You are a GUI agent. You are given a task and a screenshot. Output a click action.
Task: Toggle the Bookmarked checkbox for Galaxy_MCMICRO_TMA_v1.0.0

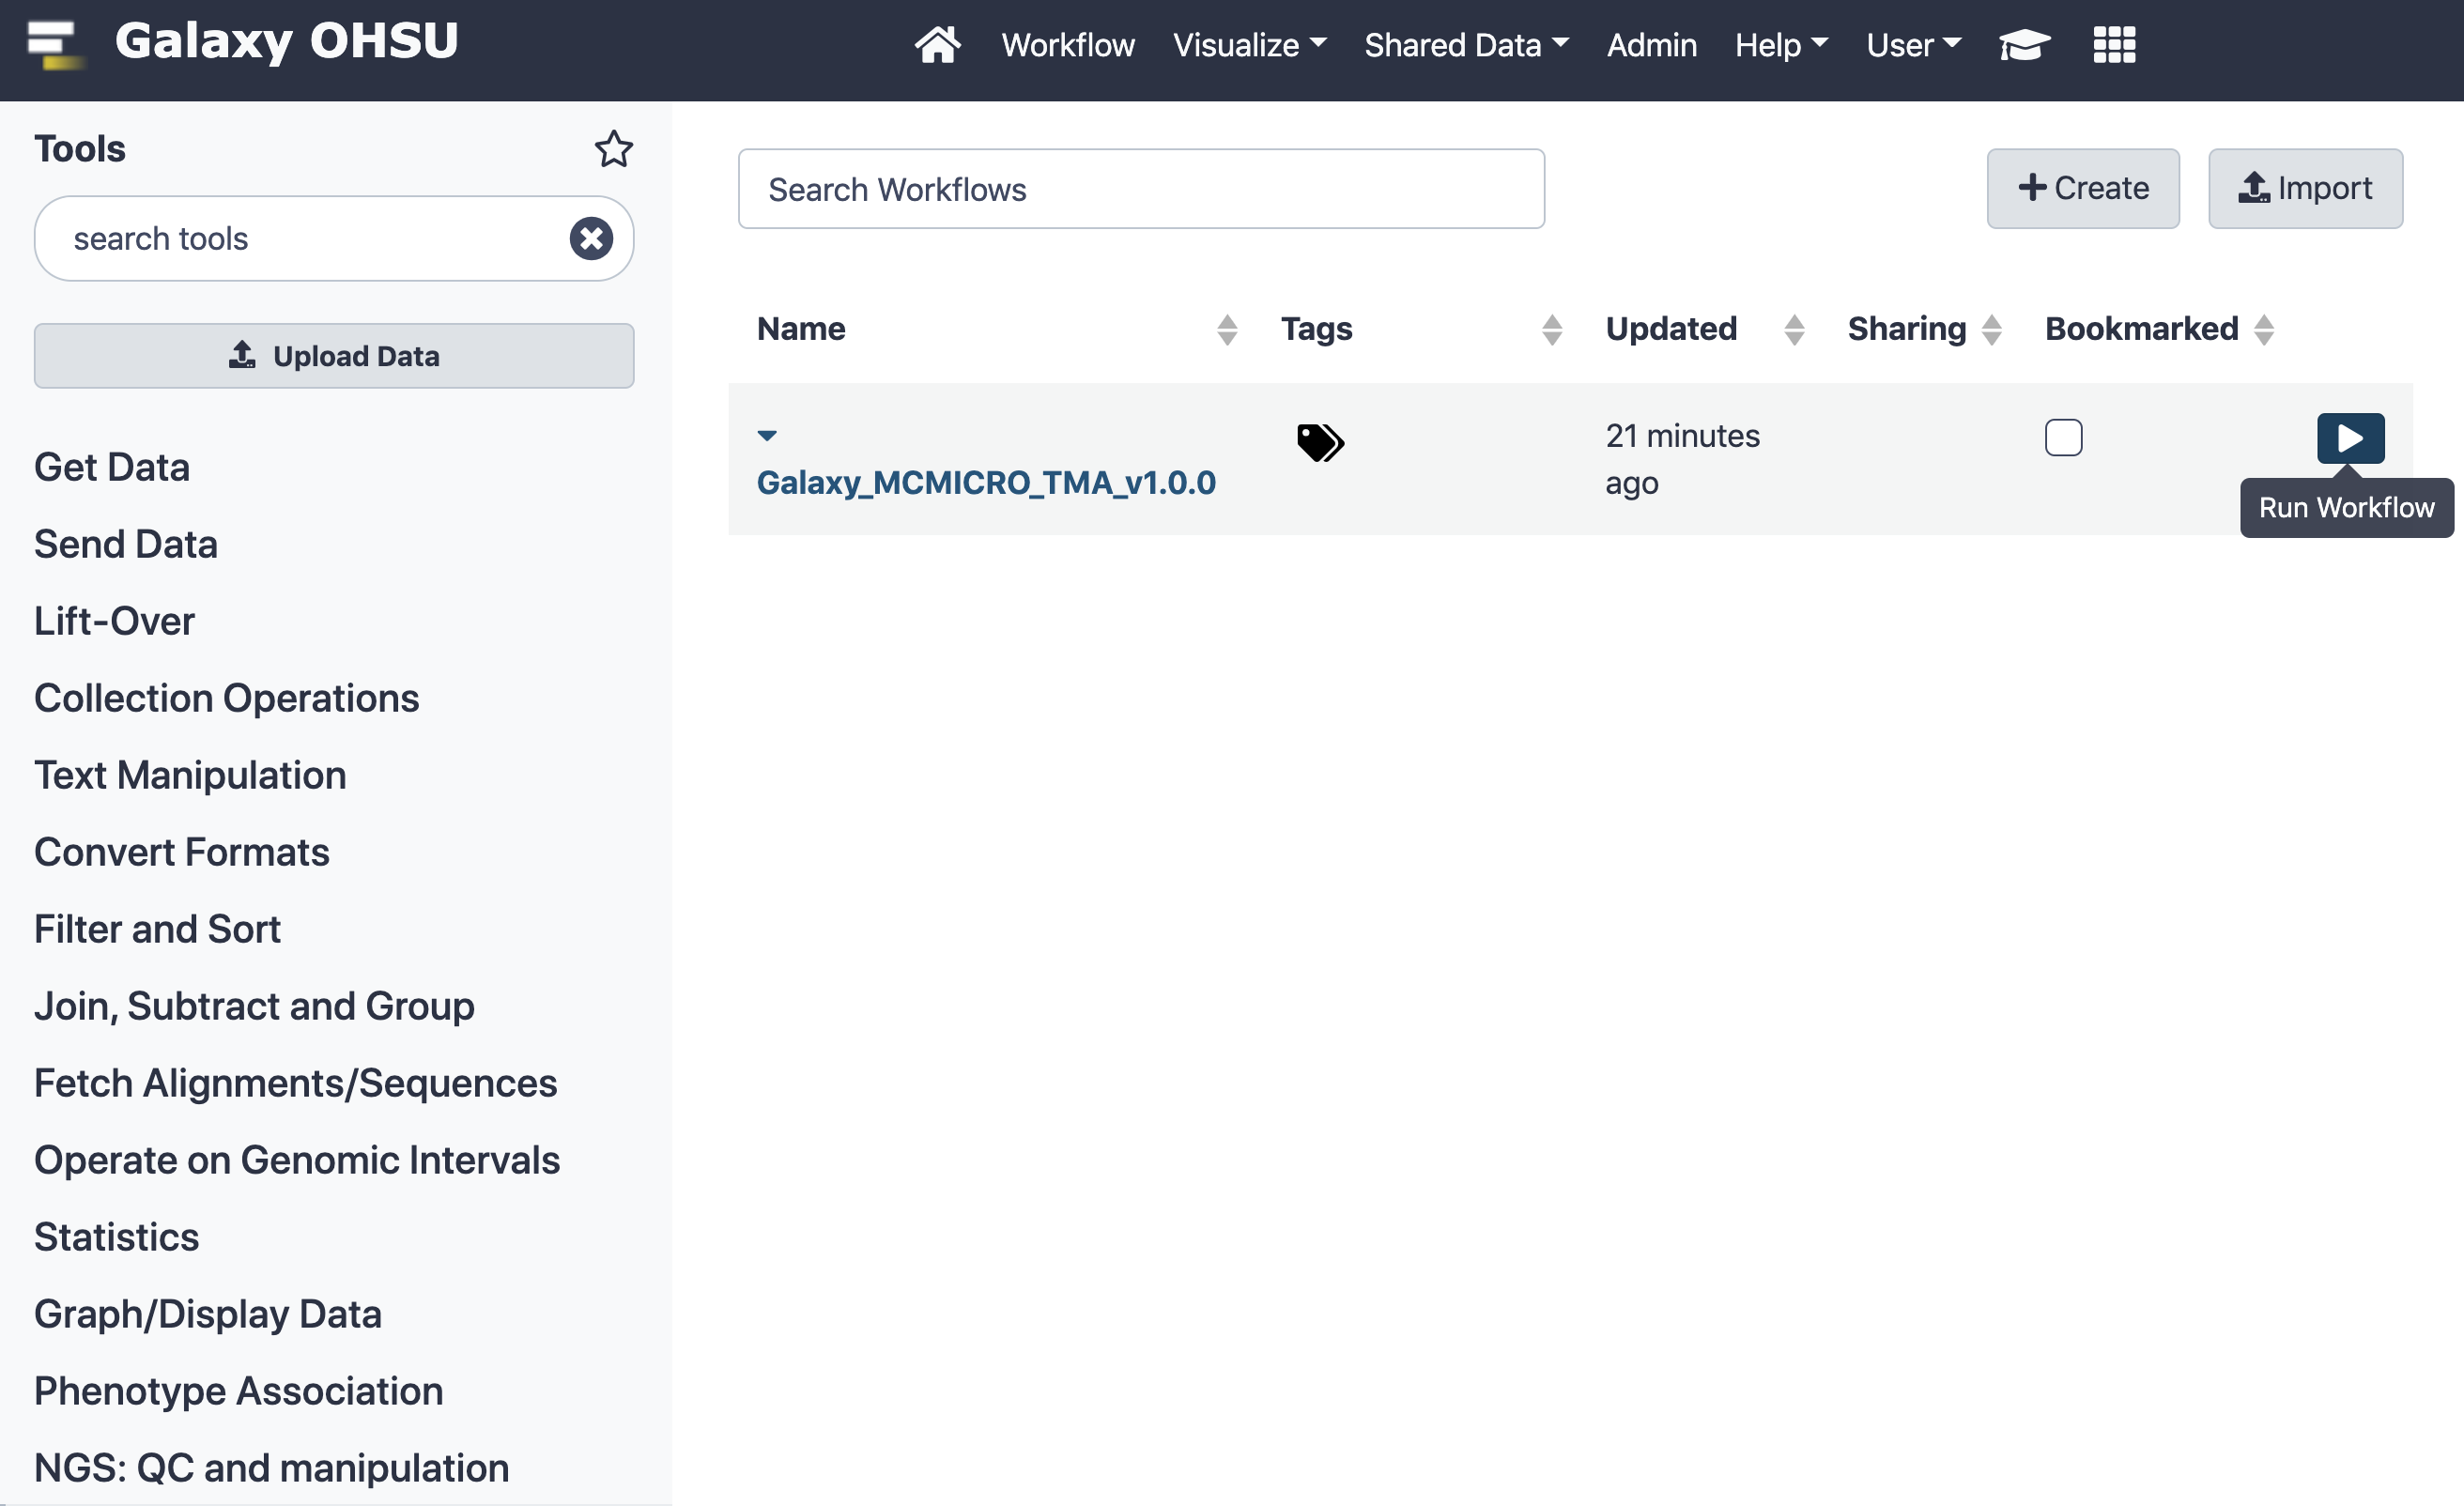[2063, 438]
